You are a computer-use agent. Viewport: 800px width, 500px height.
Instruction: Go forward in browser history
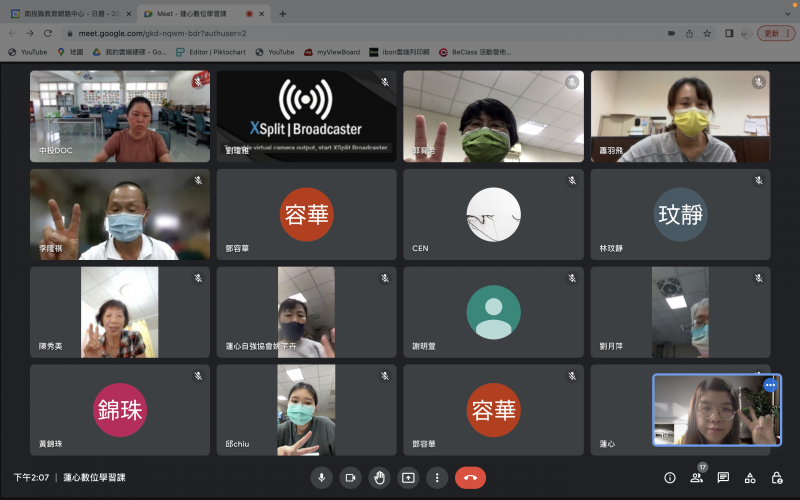coord(30,33)
